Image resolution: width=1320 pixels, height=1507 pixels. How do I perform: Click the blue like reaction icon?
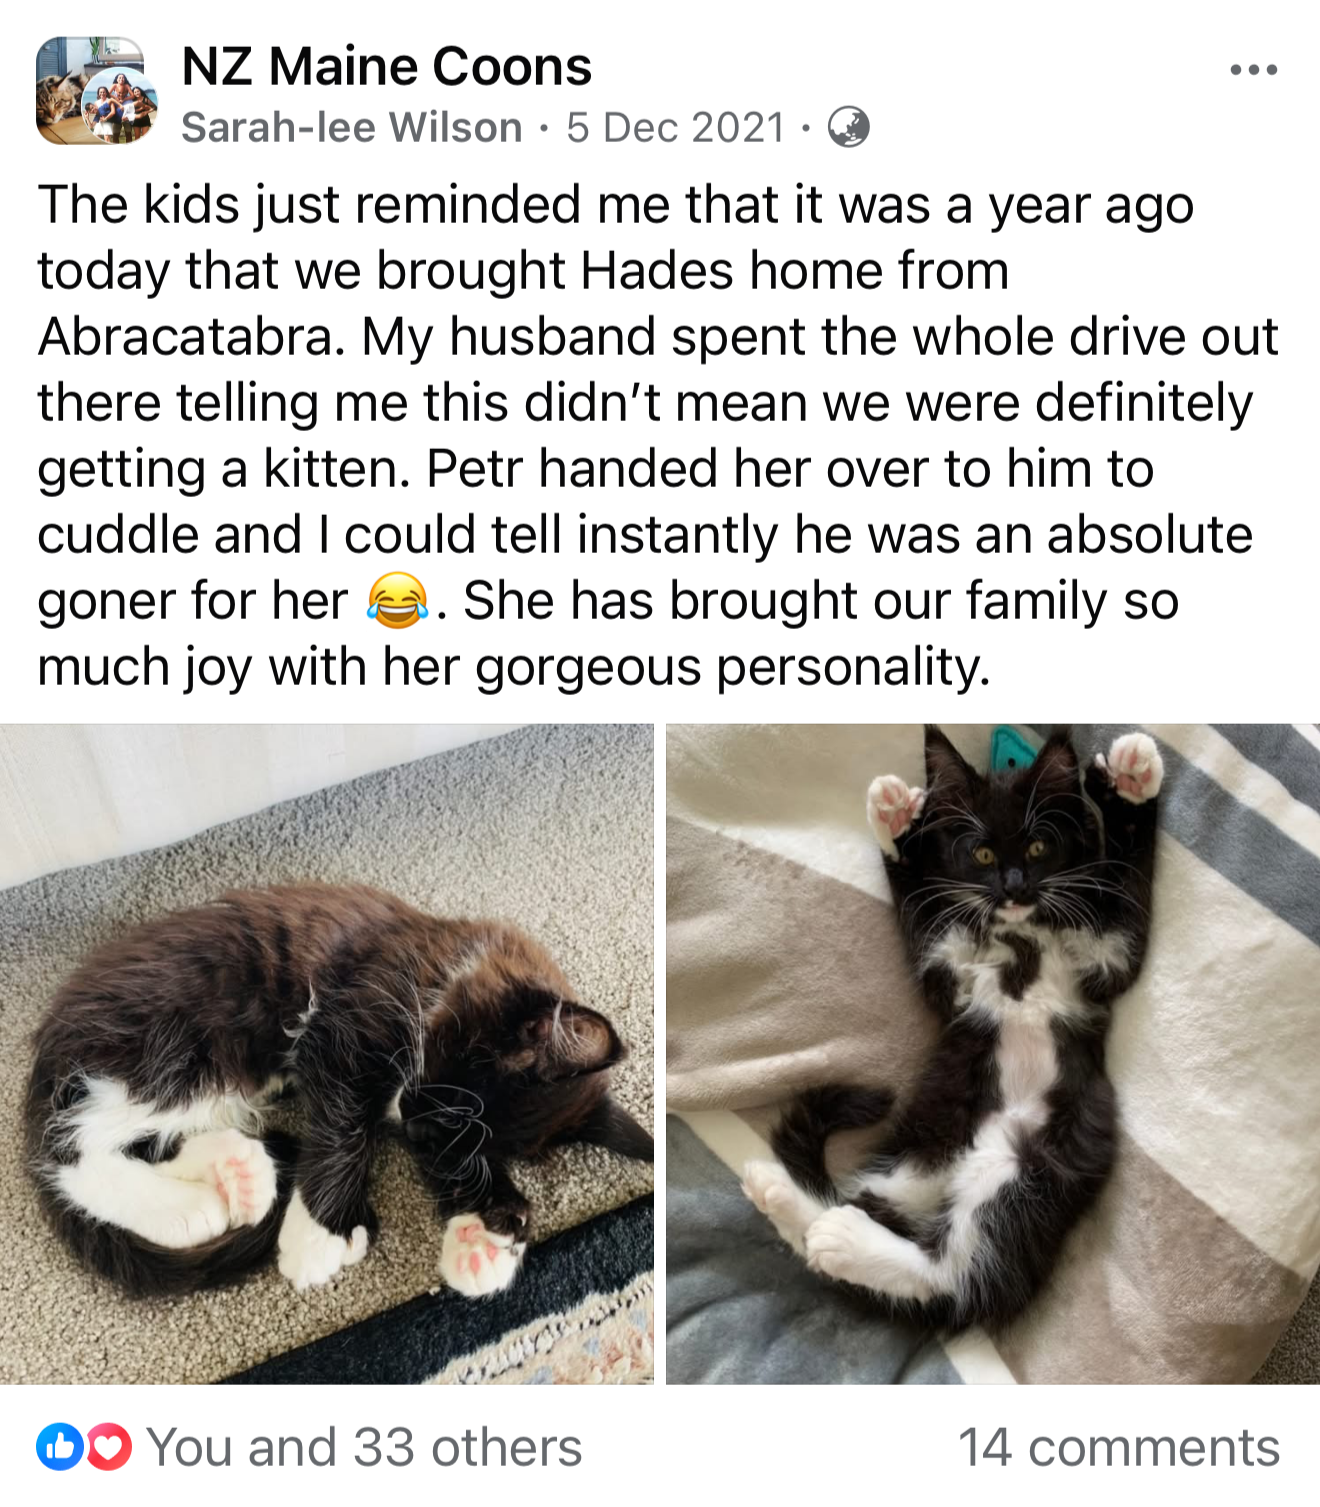click(59, 1446)
